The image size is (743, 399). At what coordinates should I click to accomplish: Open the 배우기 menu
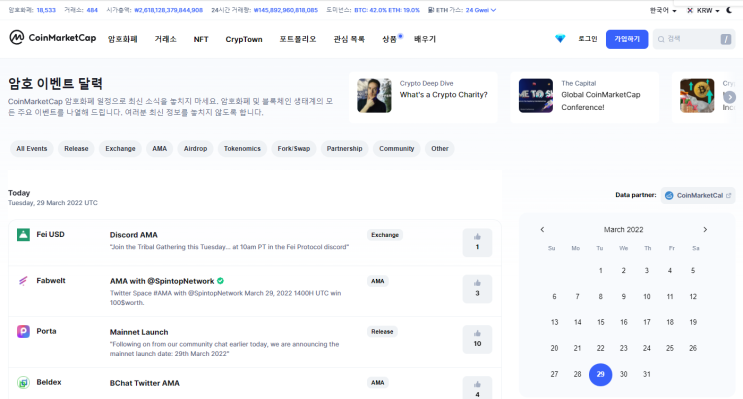point(425,39)
